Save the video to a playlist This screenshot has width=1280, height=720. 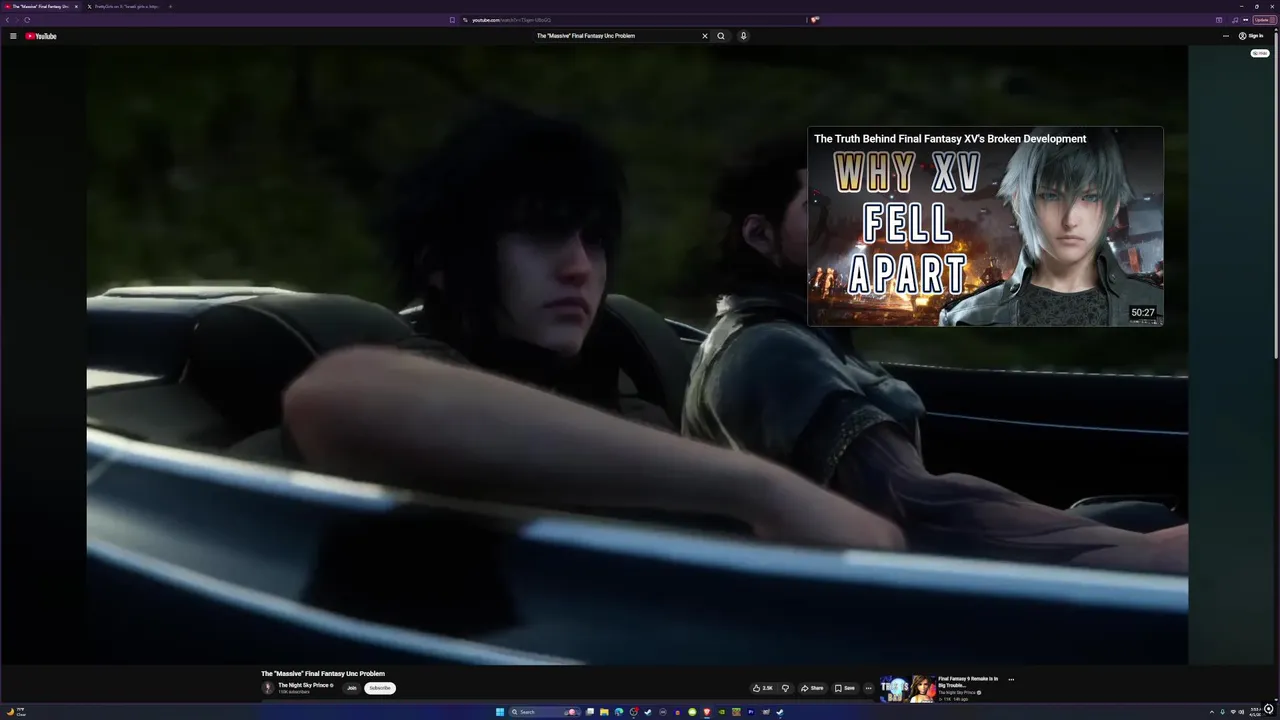845,688
